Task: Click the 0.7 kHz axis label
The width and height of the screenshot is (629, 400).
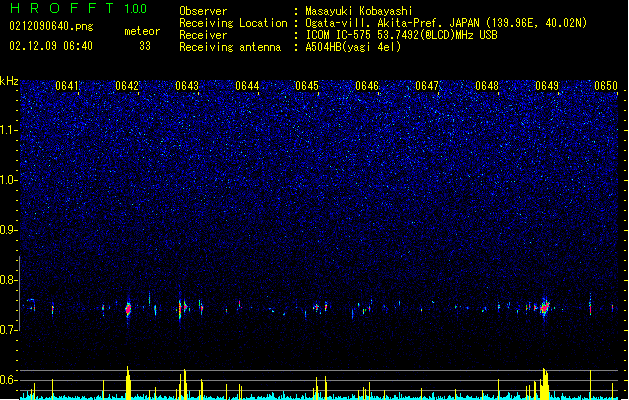Action: [x=8, y=330]
